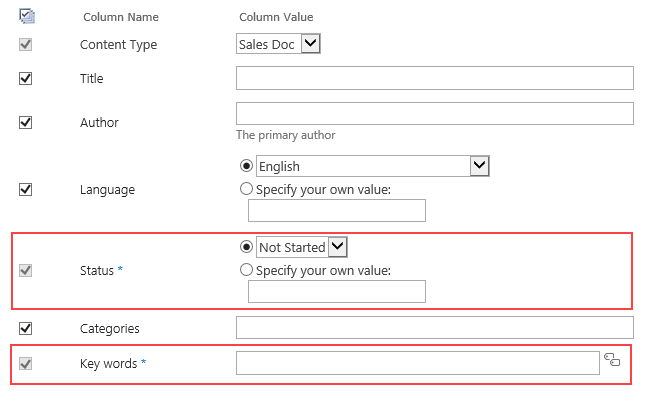Viewport: 657px width, 402px height.
Task: Focus the Status custom value field
Action: point(337,291)
